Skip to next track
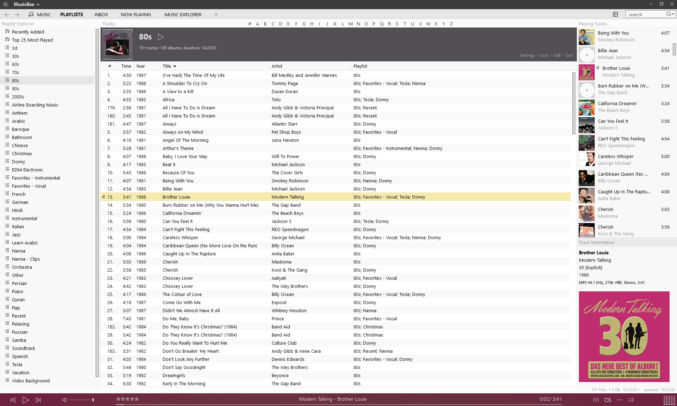Screen dimensions: 677x406 (x=38, y=400)
